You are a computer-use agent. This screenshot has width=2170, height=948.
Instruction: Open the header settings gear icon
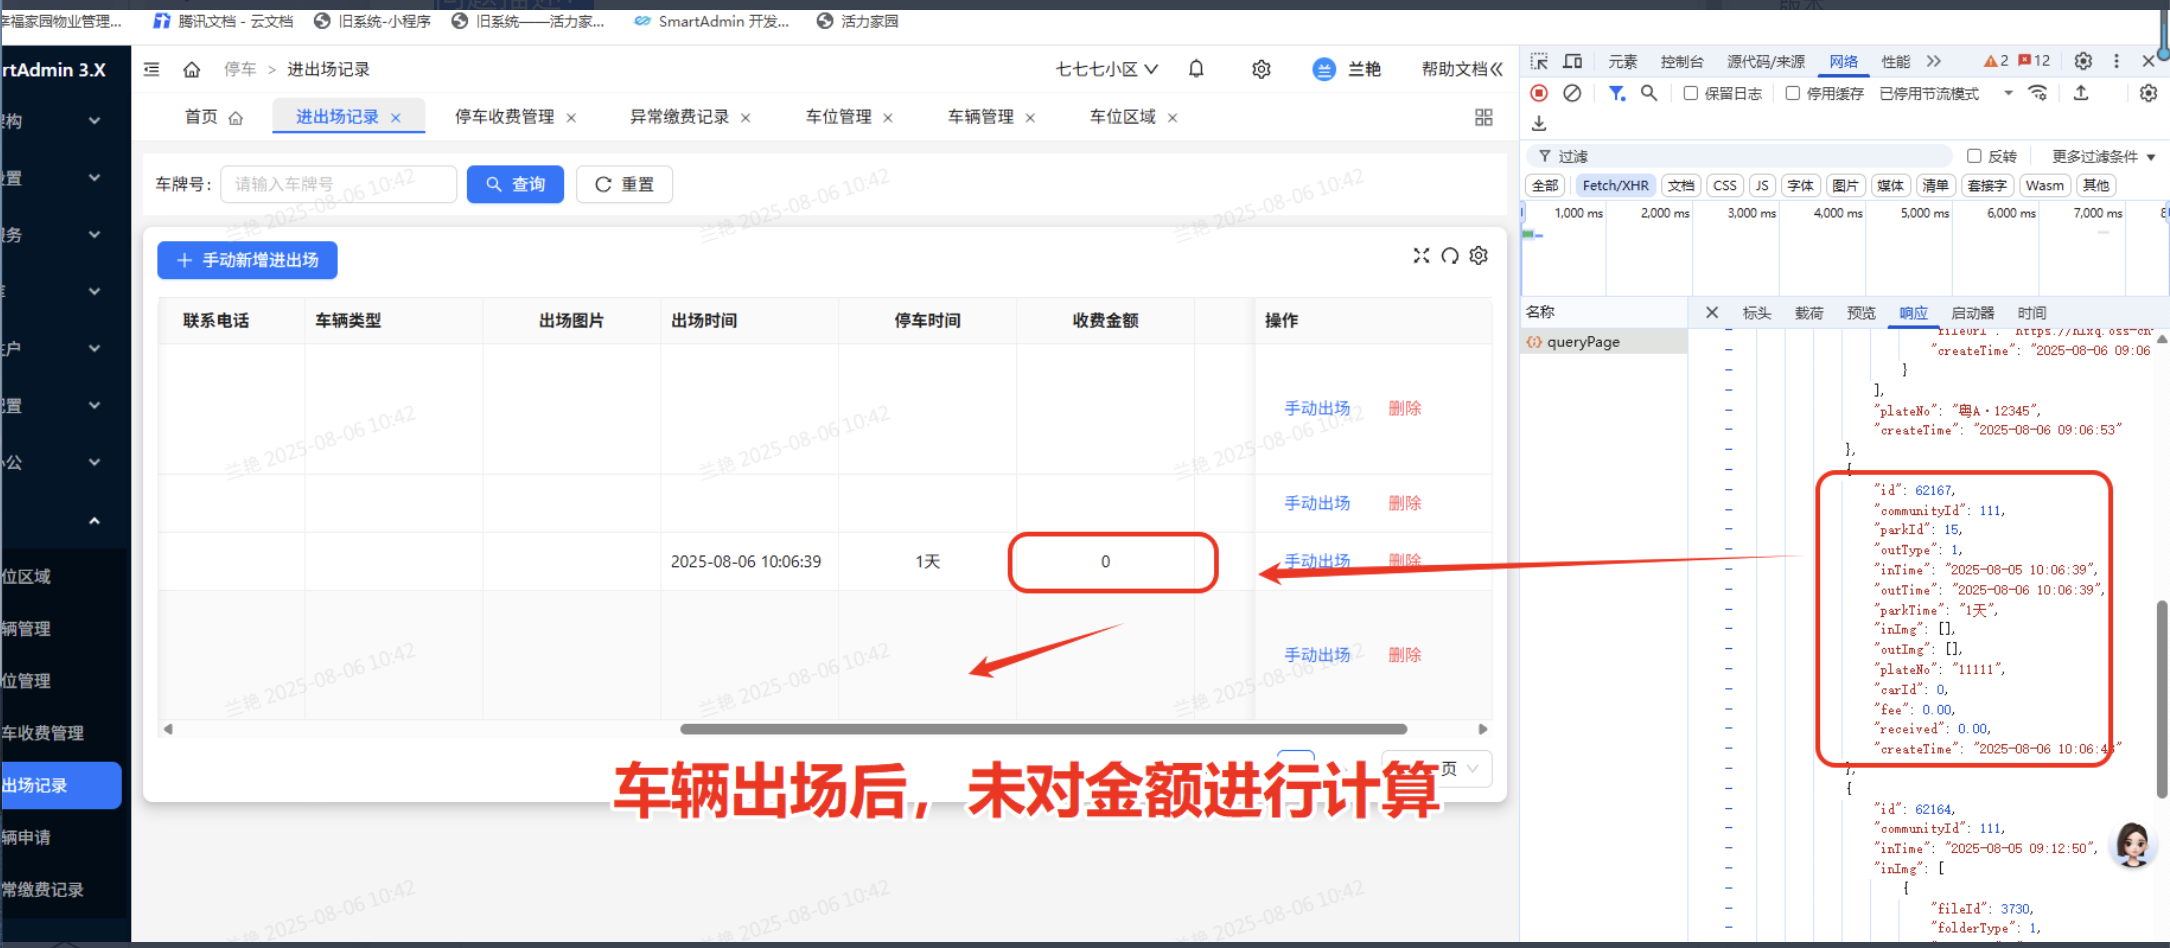(1261, 69)
